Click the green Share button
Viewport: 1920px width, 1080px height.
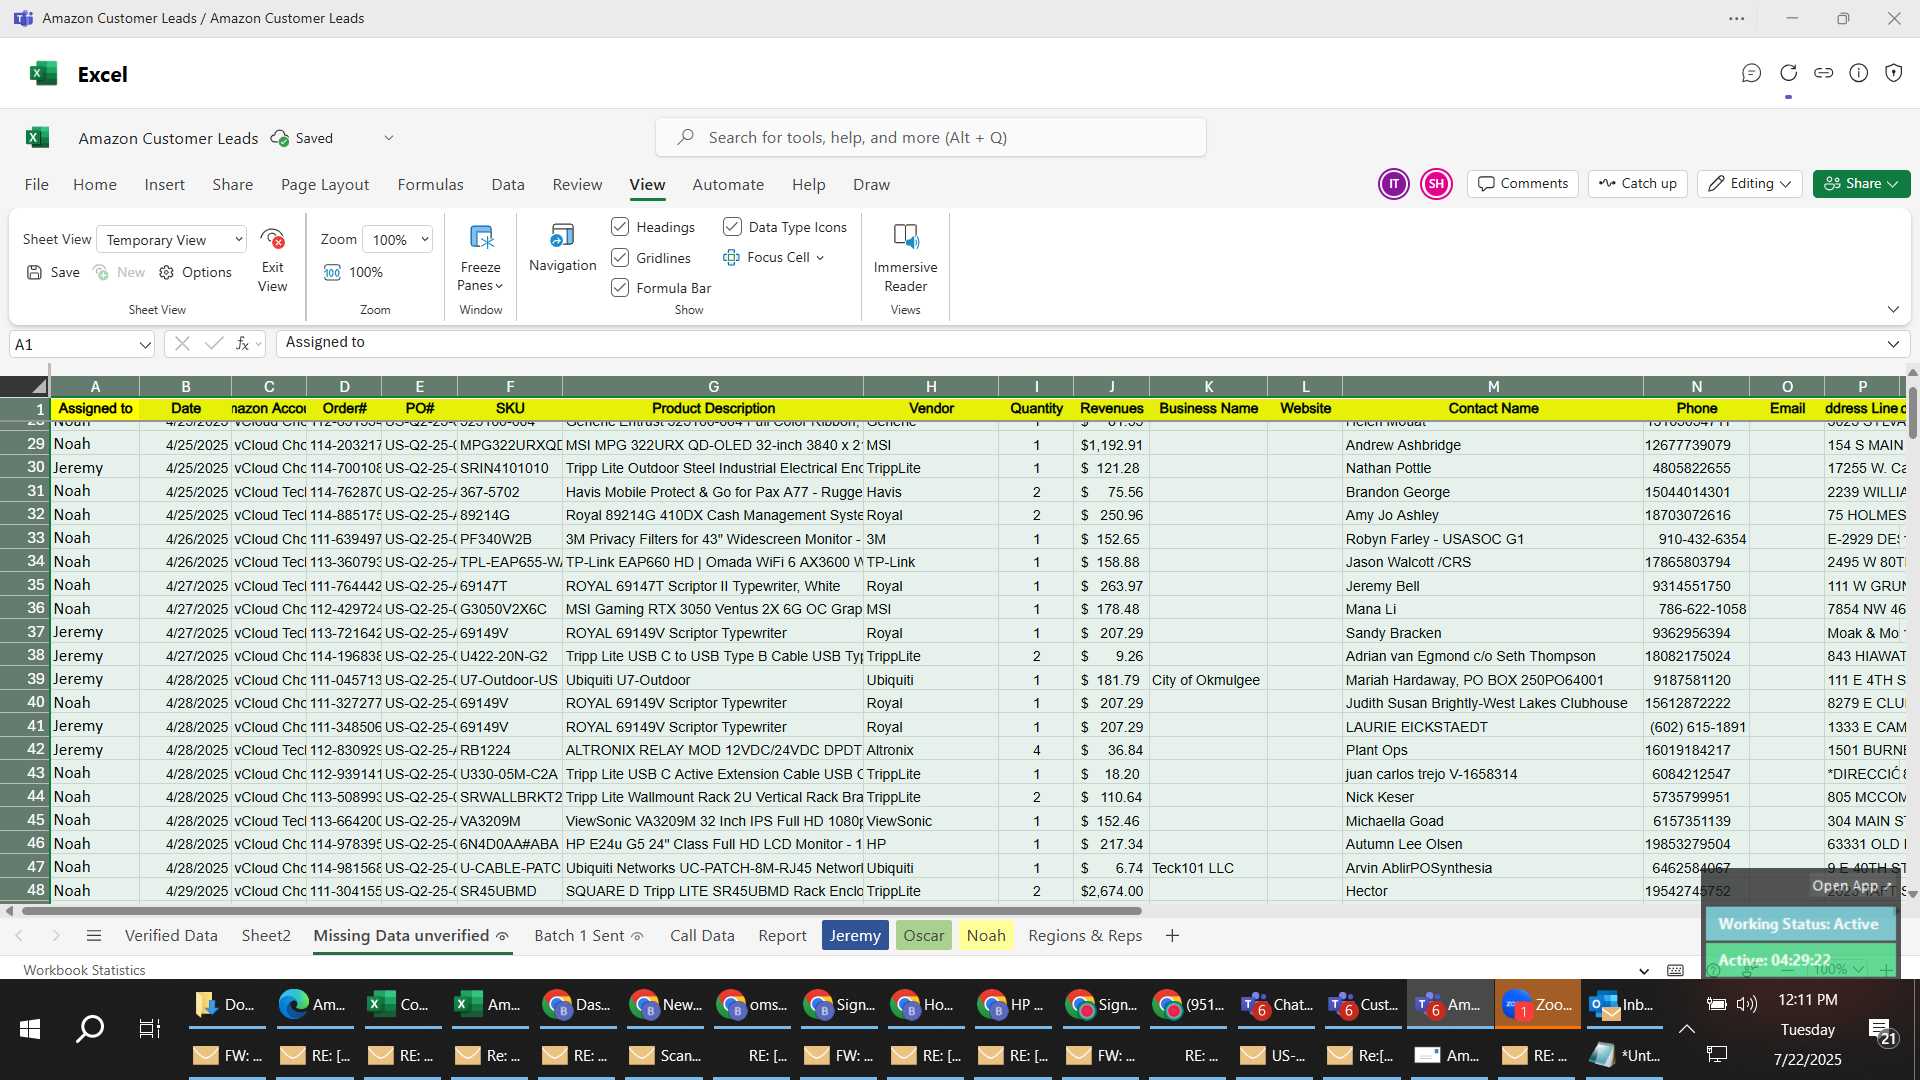pyautogui.click(x=1861, y=184)
